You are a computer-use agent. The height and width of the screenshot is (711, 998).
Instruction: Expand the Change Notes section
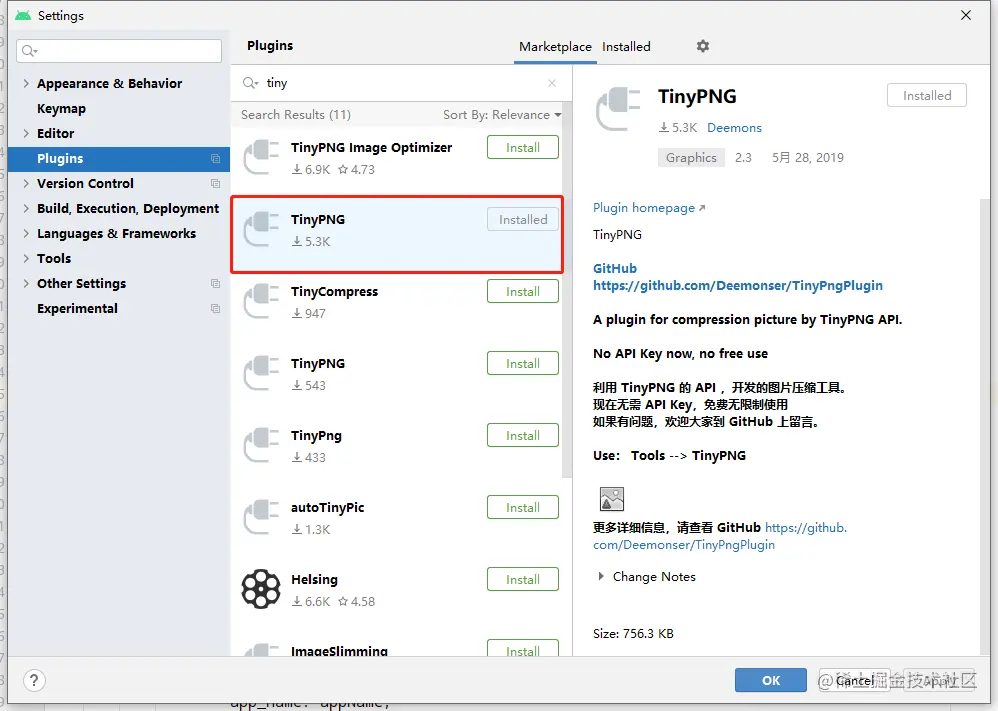(601, 576)
